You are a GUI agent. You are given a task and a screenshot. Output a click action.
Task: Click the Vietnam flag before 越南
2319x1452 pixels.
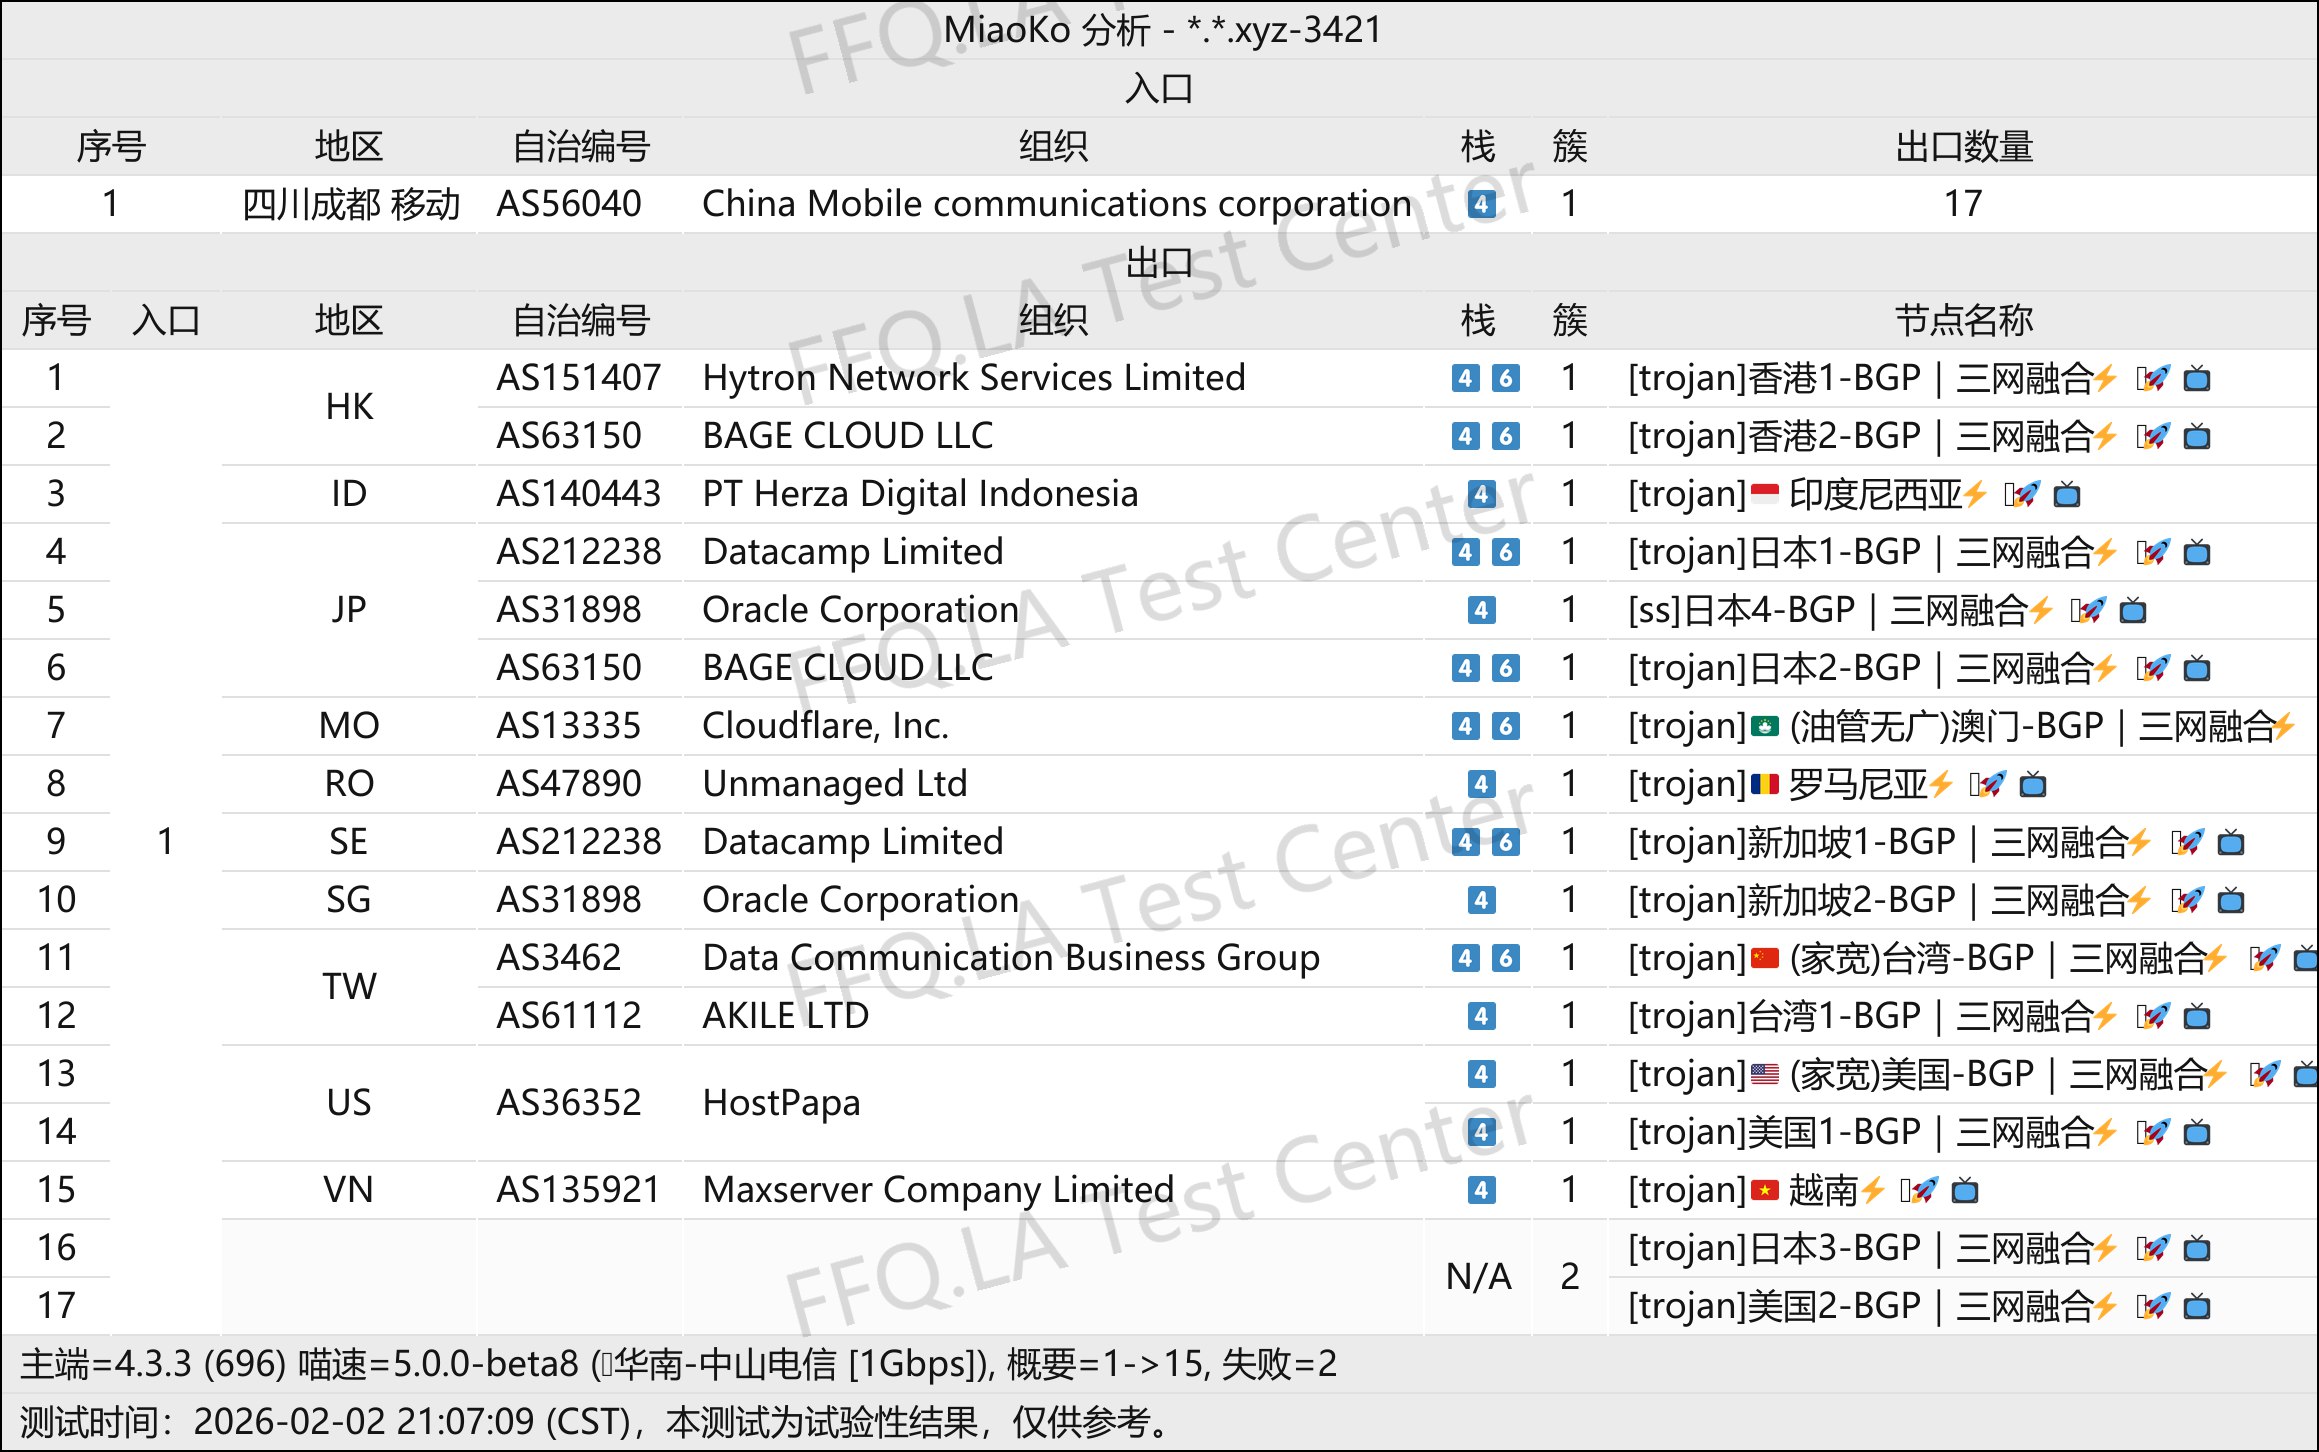coord(1765,1190)
